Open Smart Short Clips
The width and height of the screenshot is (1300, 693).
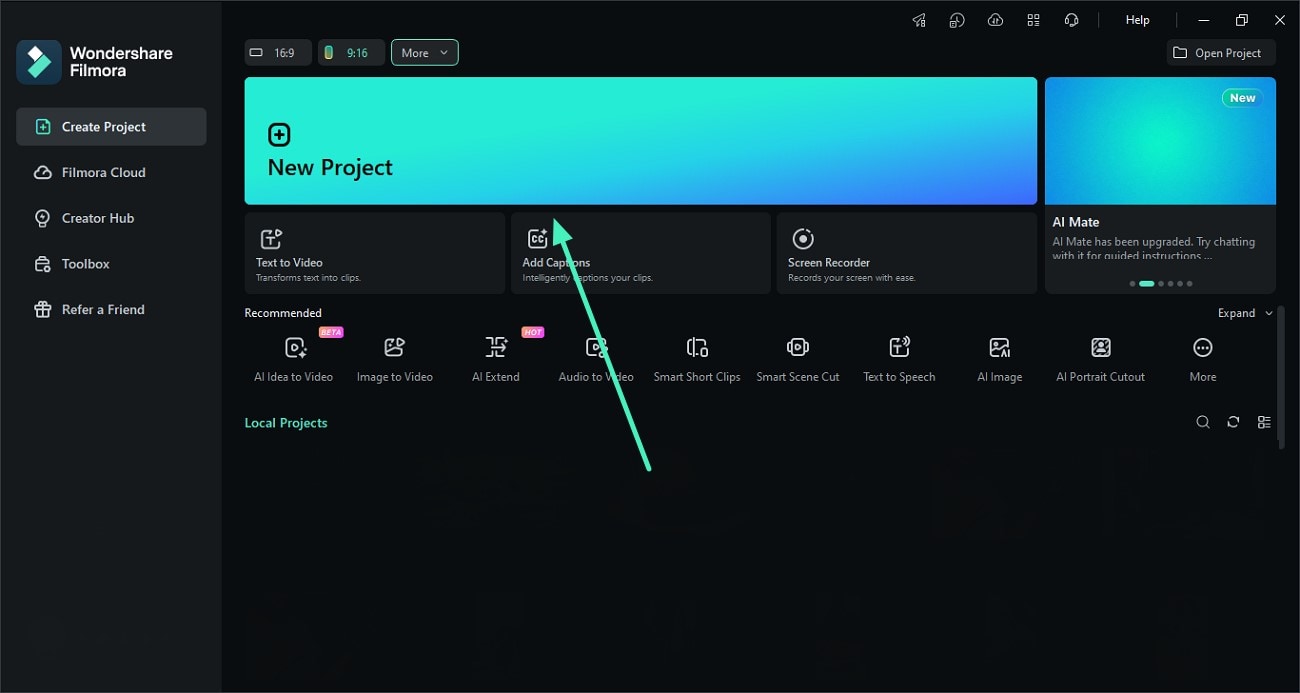pyautogui.click(x=697, y=358)
